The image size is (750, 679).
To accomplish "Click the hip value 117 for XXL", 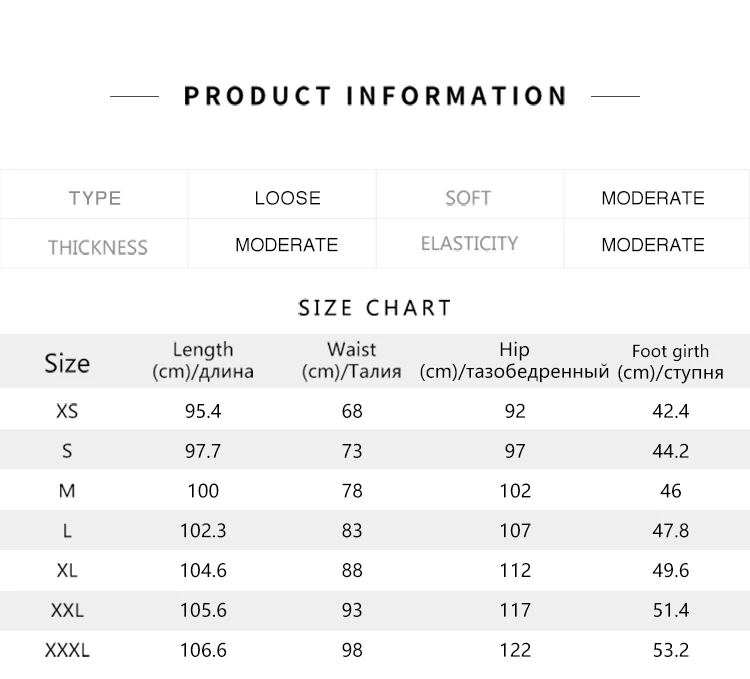I will click(515, 610).
